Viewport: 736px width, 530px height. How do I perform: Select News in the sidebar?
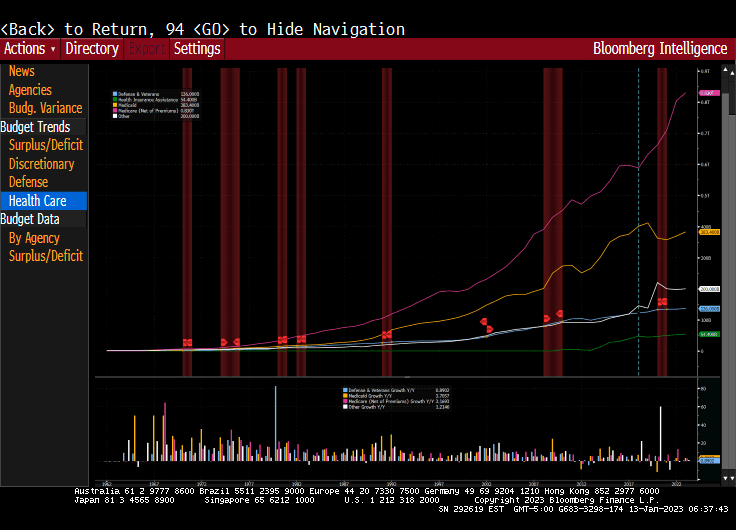(22, 71)
